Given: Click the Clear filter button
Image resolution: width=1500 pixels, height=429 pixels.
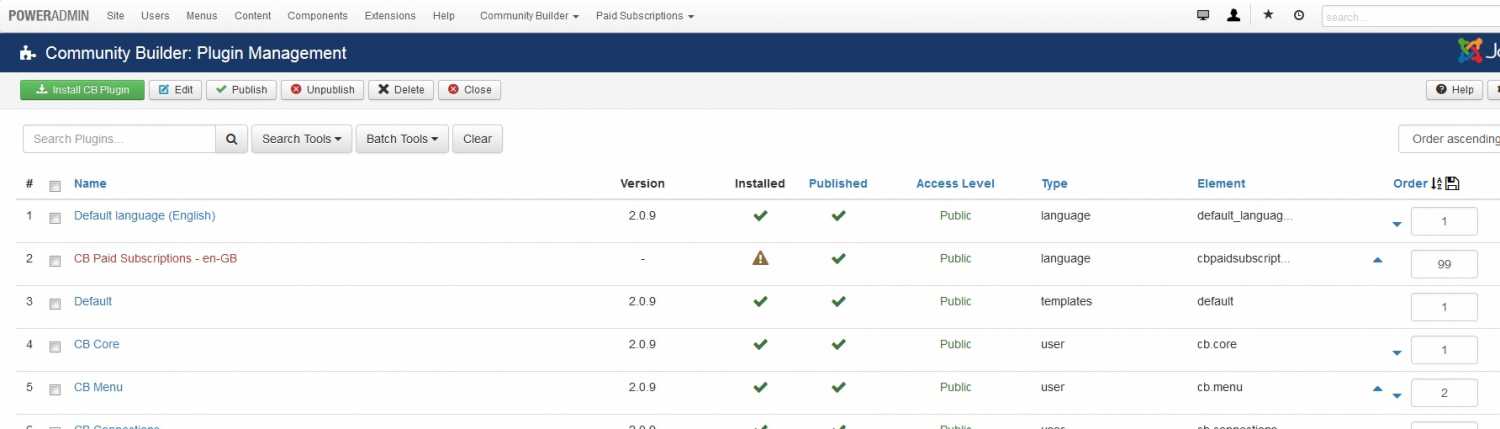Looking at the screenshot, I should click(x=477, y=139).
